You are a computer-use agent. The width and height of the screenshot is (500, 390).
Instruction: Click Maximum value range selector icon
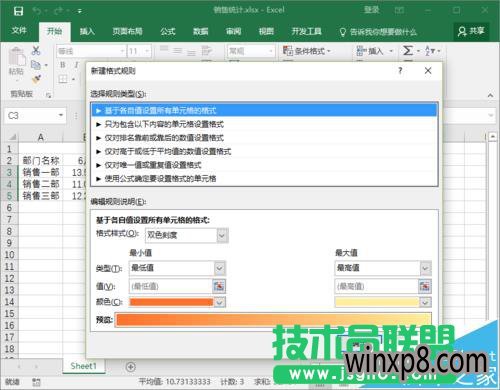point(425,286)
